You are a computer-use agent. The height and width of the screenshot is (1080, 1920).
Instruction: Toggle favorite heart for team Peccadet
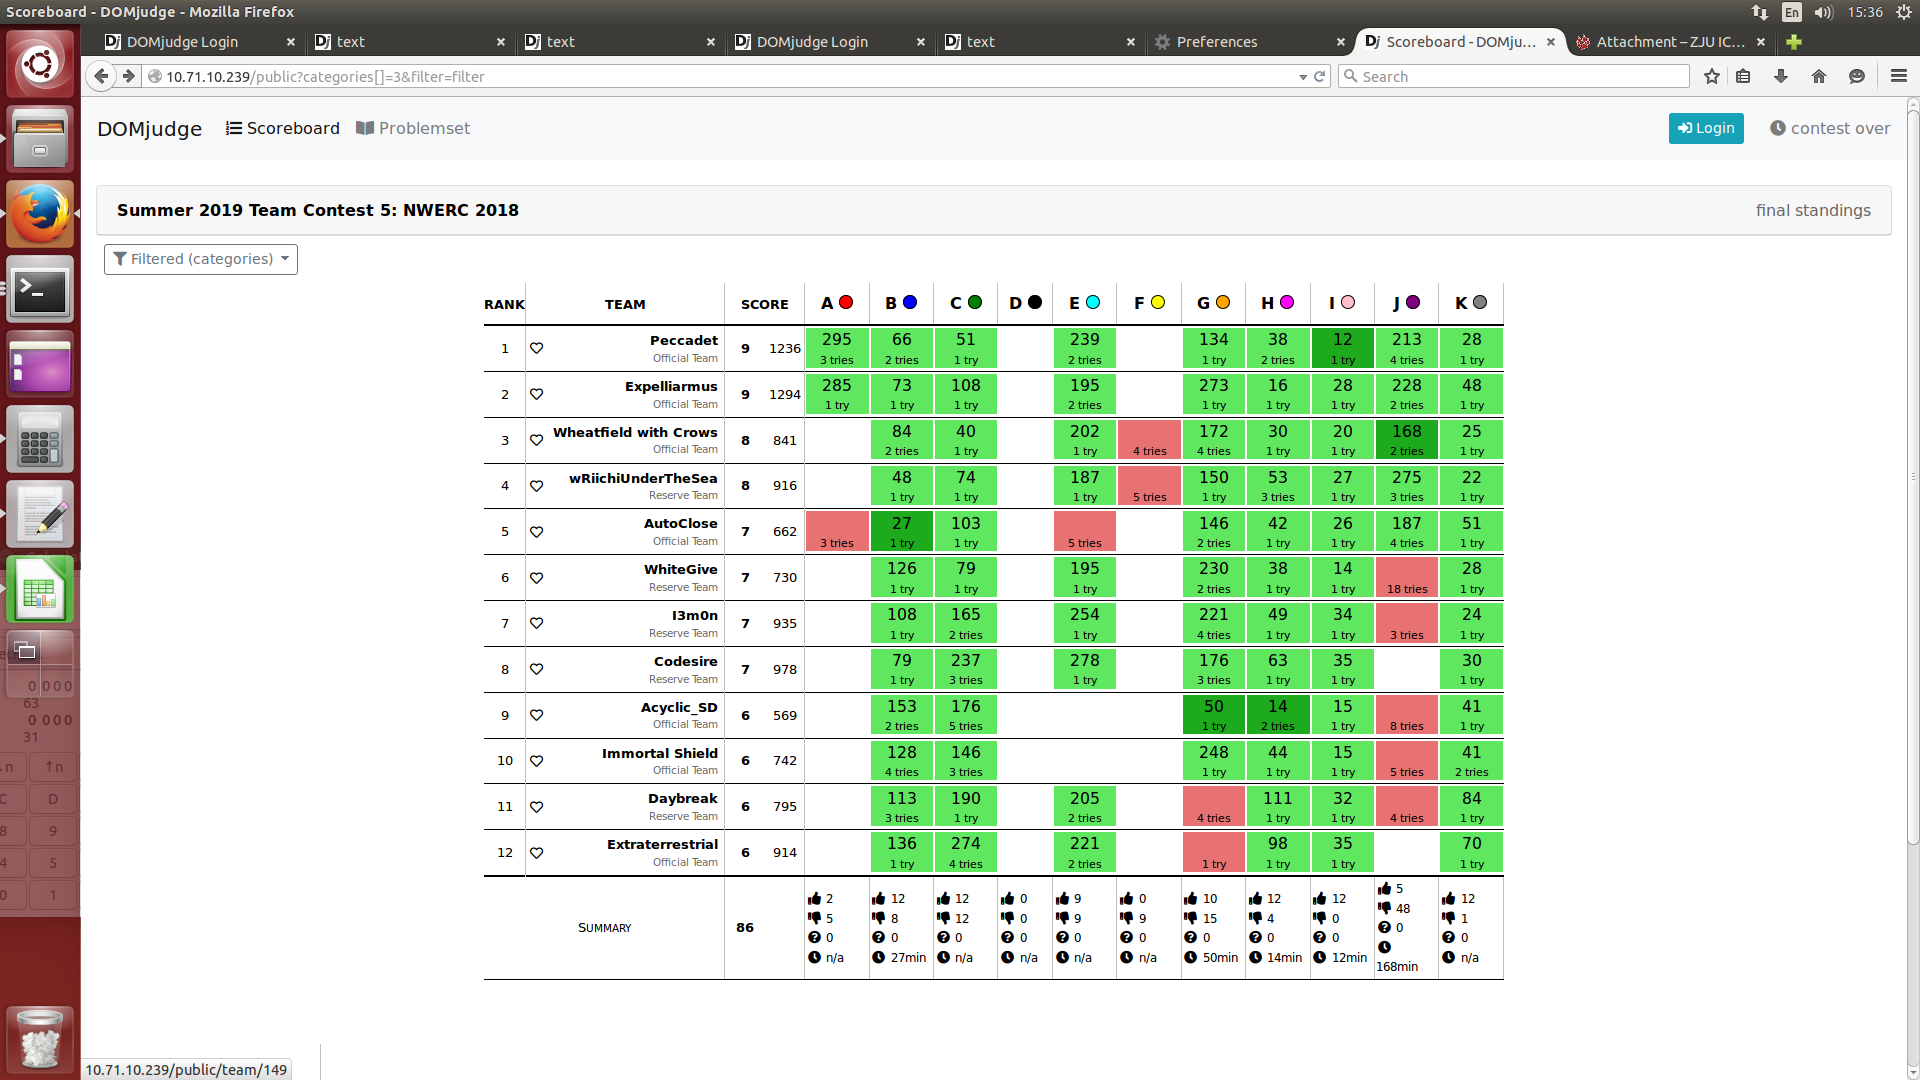536,348
